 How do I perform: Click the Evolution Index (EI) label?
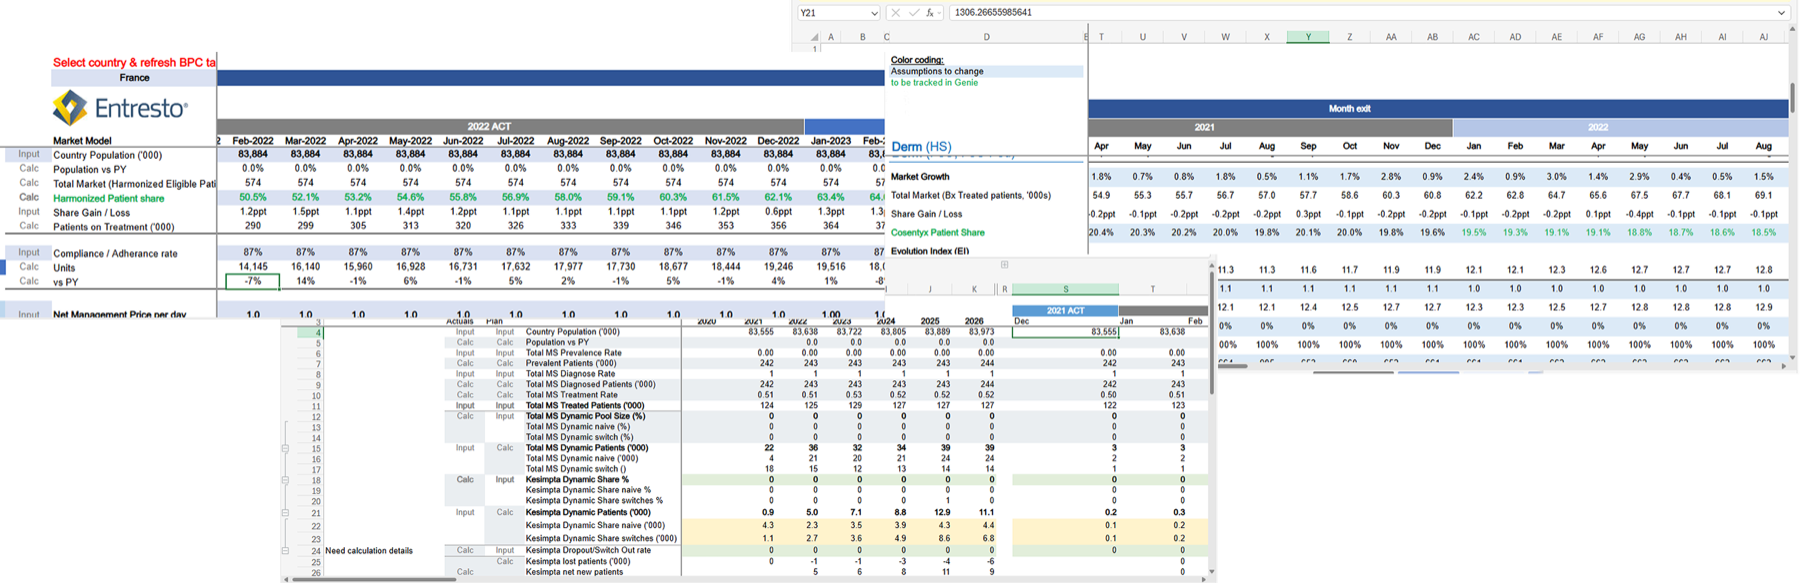coord(930,251)
